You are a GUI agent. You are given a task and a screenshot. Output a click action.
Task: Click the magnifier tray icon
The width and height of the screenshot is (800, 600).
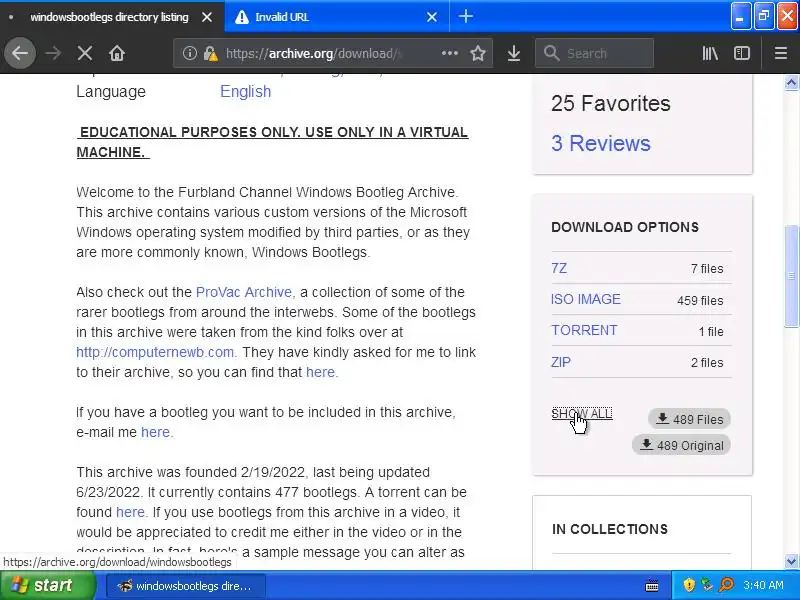pyautogui.click(x=726, y=585)
